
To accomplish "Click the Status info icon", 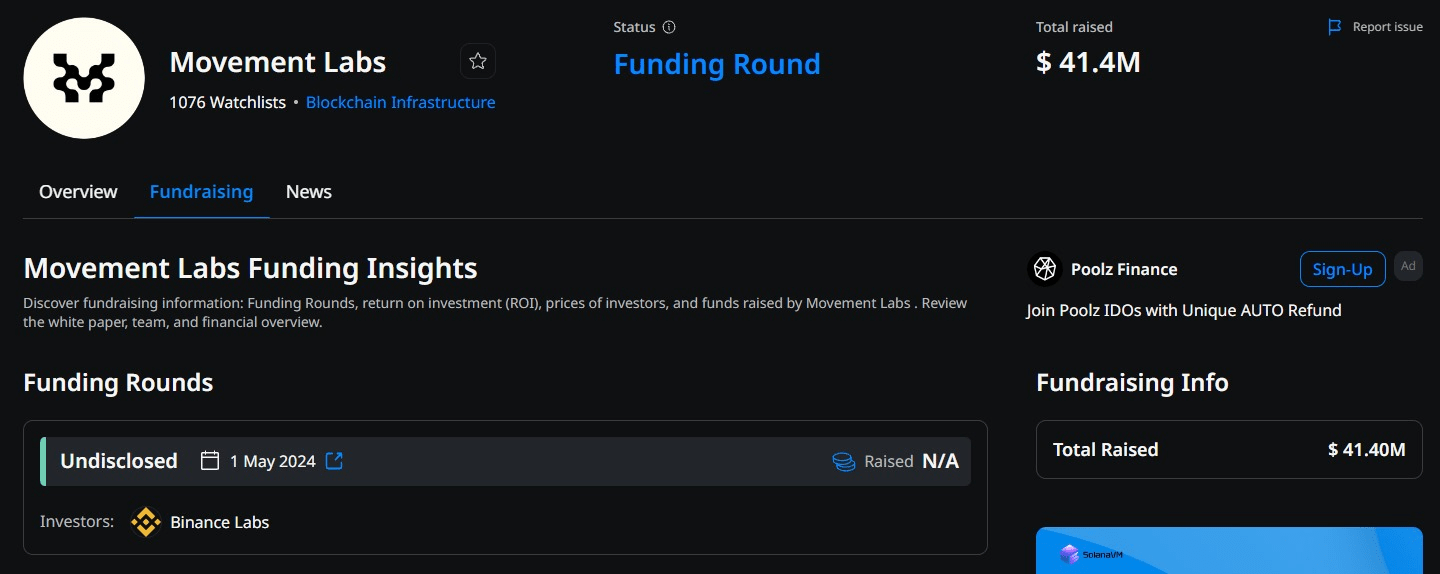I will pyautogui.click(x=669, y=27).
